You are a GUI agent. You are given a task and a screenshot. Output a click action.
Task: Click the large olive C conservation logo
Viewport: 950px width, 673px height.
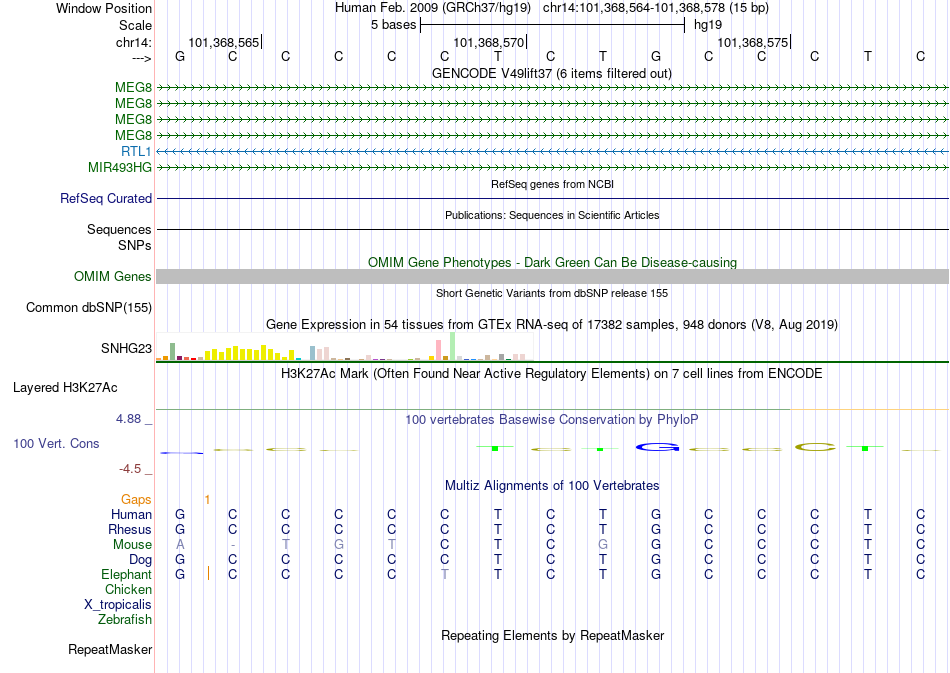coord(815,448)
